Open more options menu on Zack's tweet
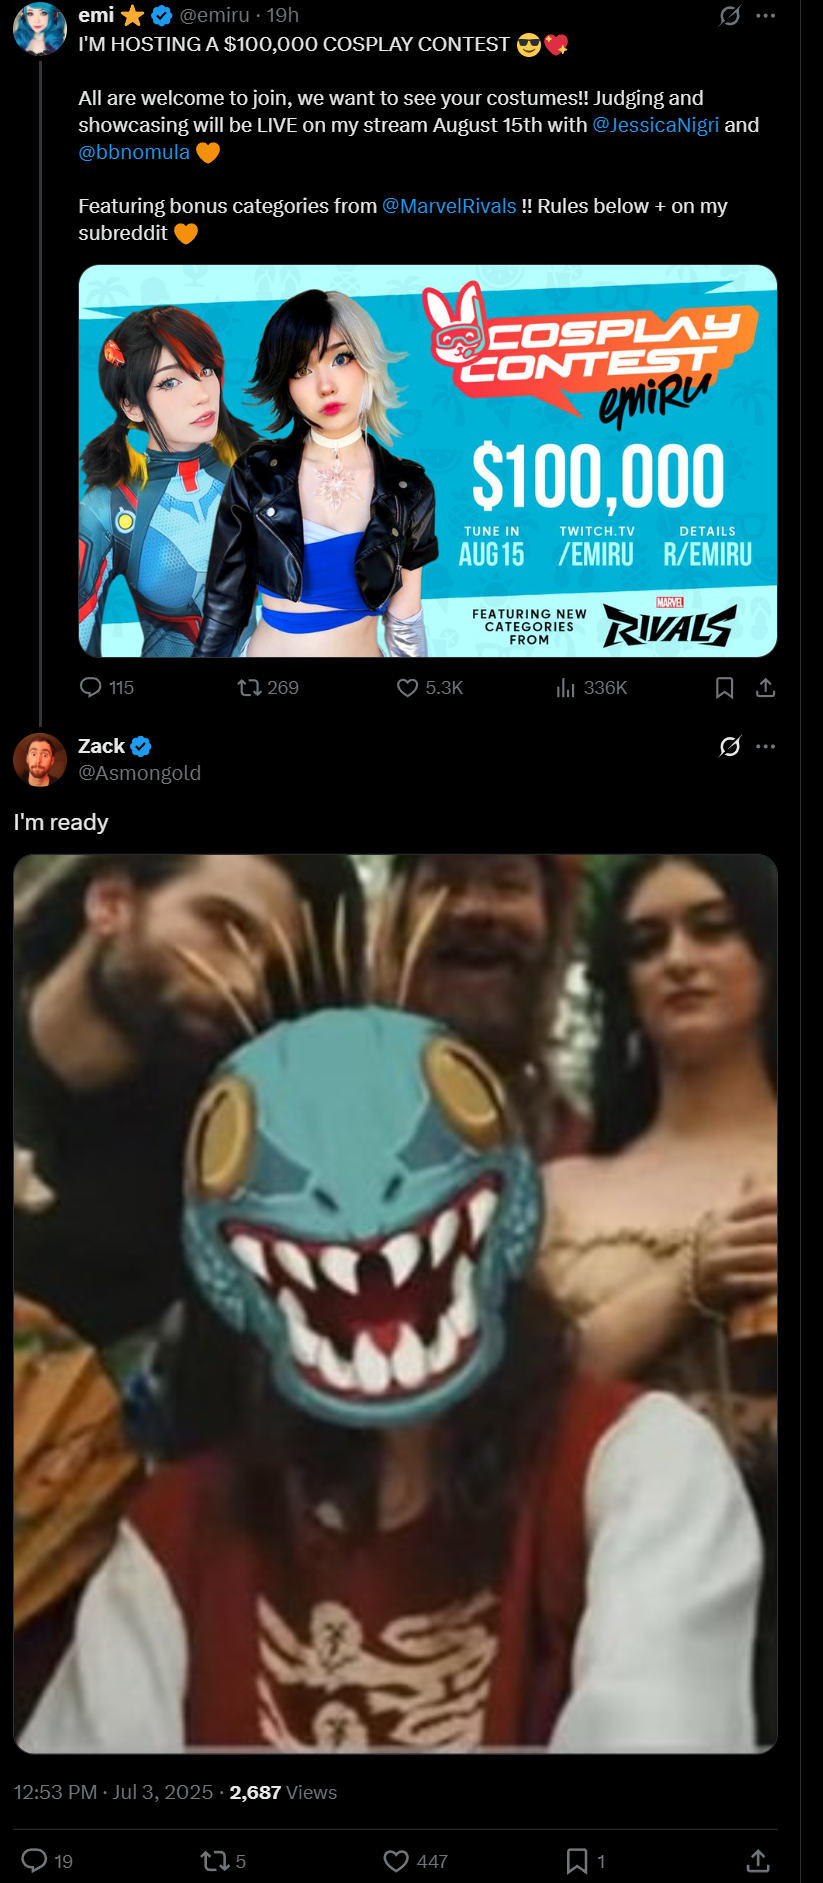 tap(766, 746)
